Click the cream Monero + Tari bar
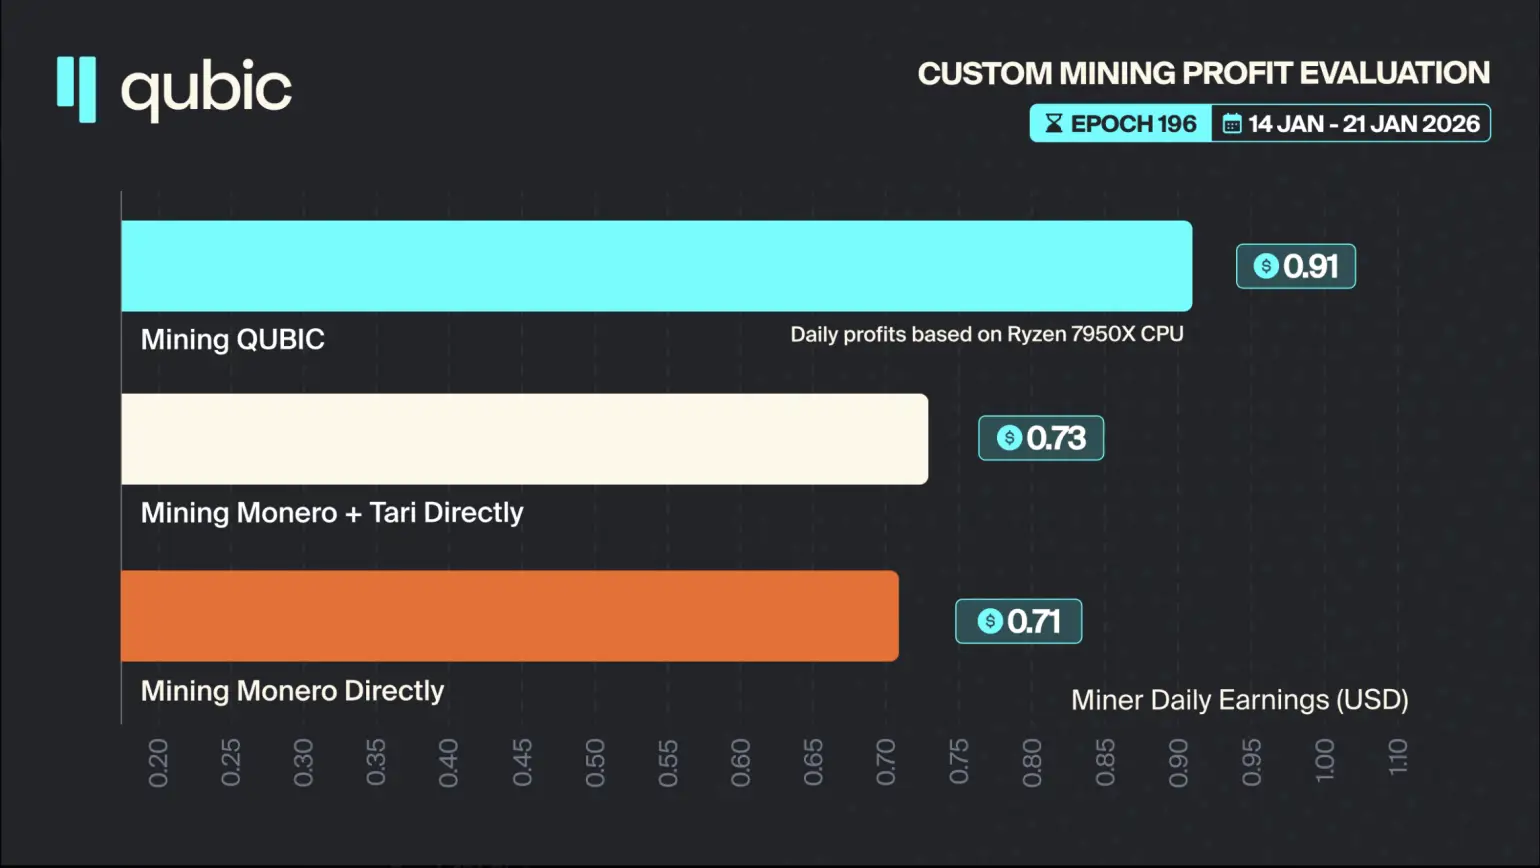 [x=524, y=439]
